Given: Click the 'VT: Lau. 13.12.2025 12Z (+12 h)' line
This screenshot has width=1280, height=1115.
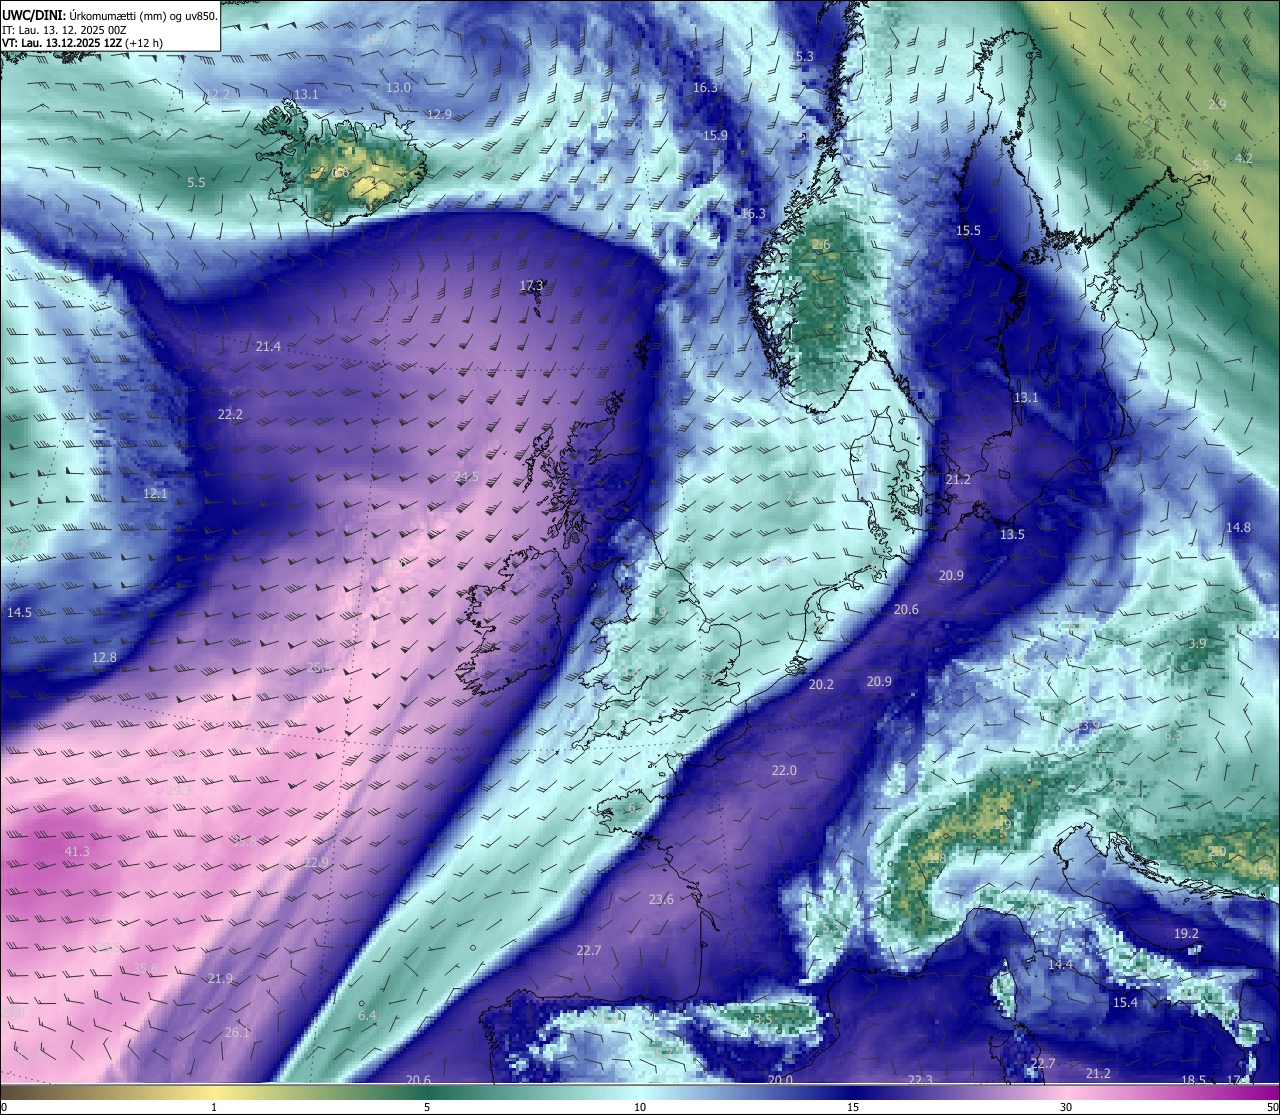Looking at the screenshot, I should (x=82, y=43).
